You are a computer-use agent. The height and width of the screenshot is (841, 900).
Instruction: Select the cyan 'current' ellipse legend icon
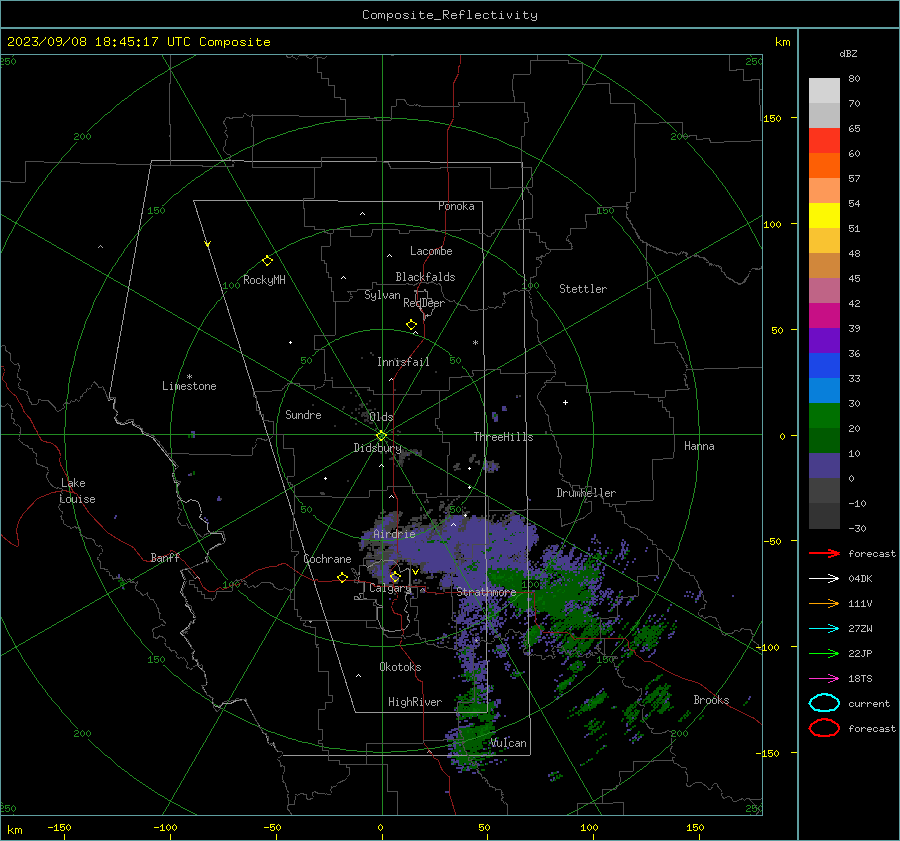(x=824, y=703)
